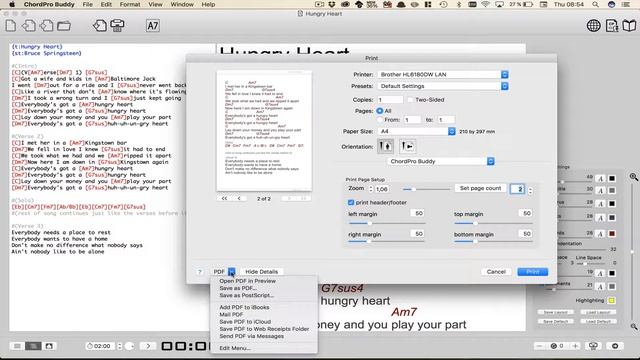Image resolution: width=640 pixels, height=360 pixels.
Task: Open the folder icon in toolbar
Action: 64,26
